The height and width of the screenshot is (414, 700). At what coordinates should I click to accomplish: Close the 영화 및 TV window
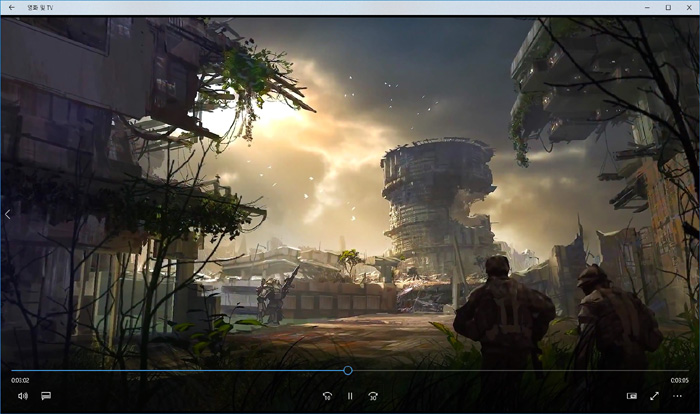click(x=689, y=7)
